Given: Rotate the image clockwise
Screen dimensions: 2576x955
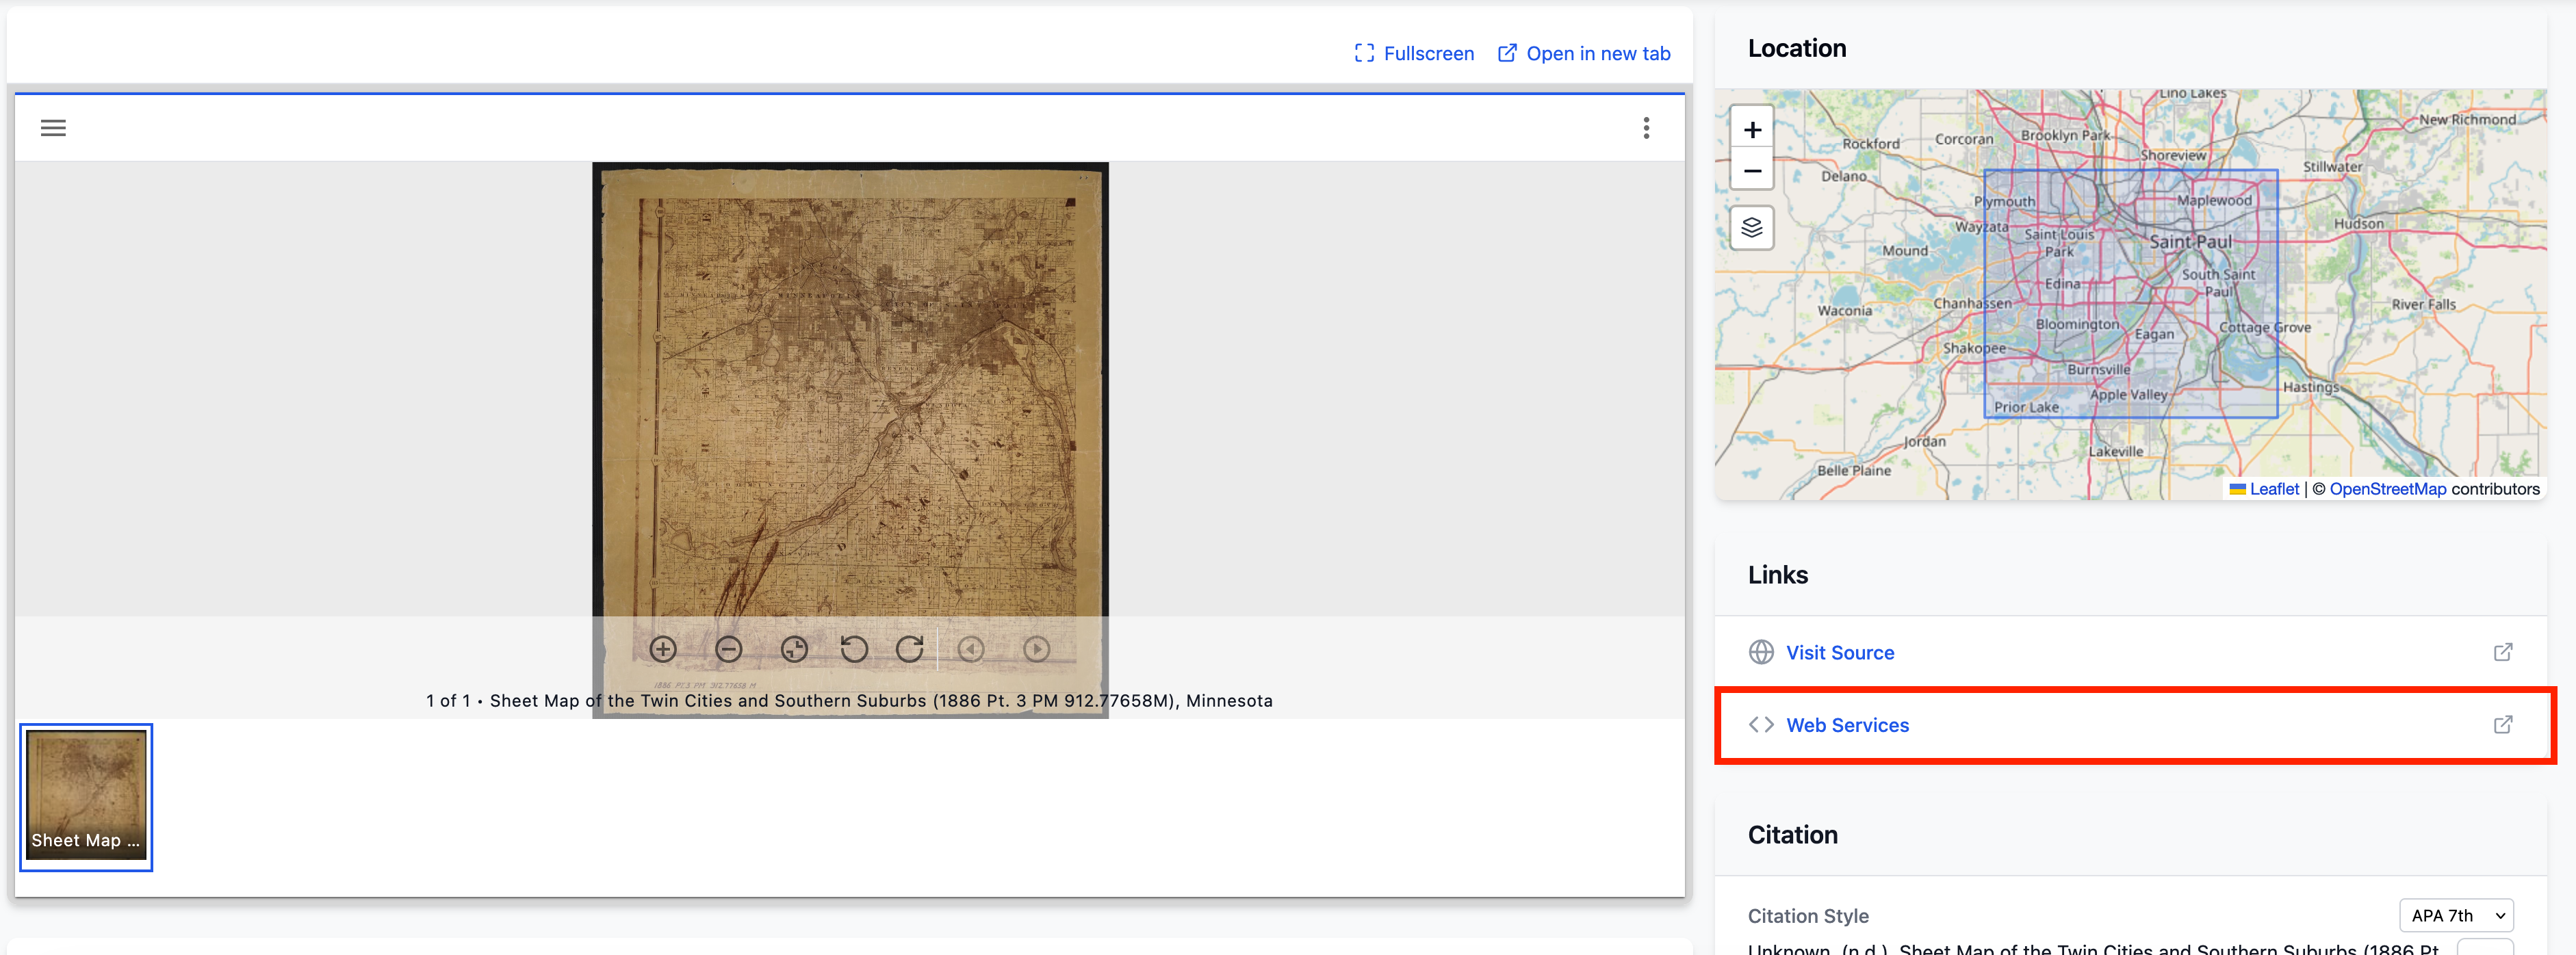Looking at the screenshot, I should coord(910,649).
